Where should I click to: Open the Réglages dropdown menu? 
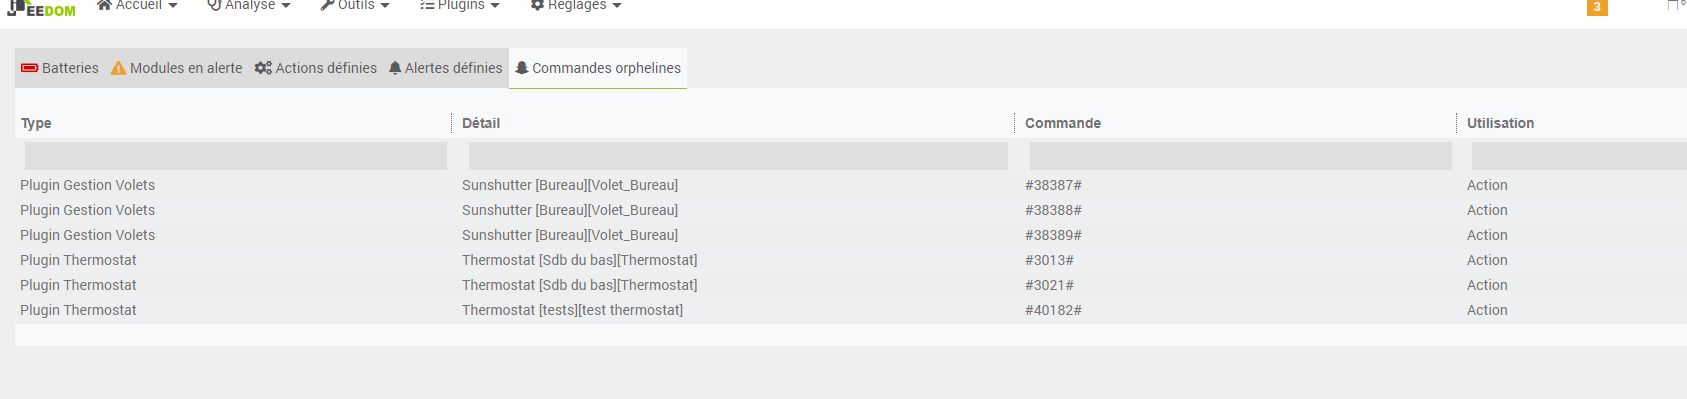pyautogui.click(x=576, y=5)
